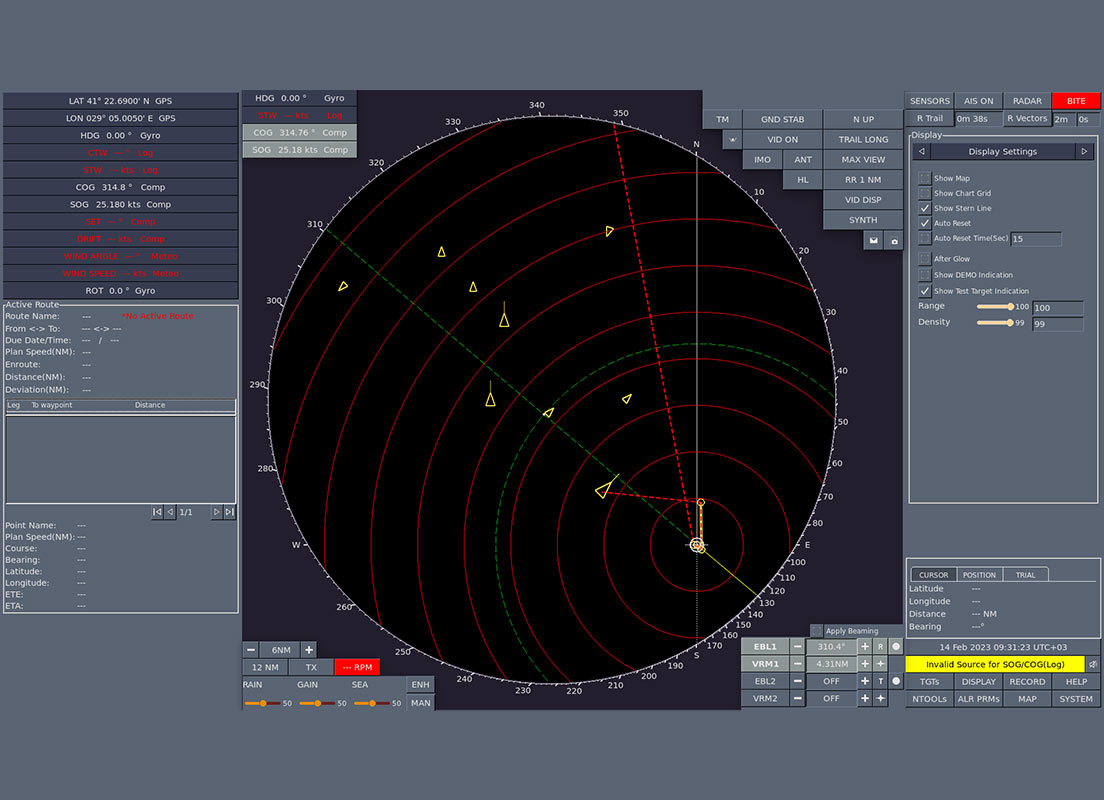Adjust the SEA slider

372,703
